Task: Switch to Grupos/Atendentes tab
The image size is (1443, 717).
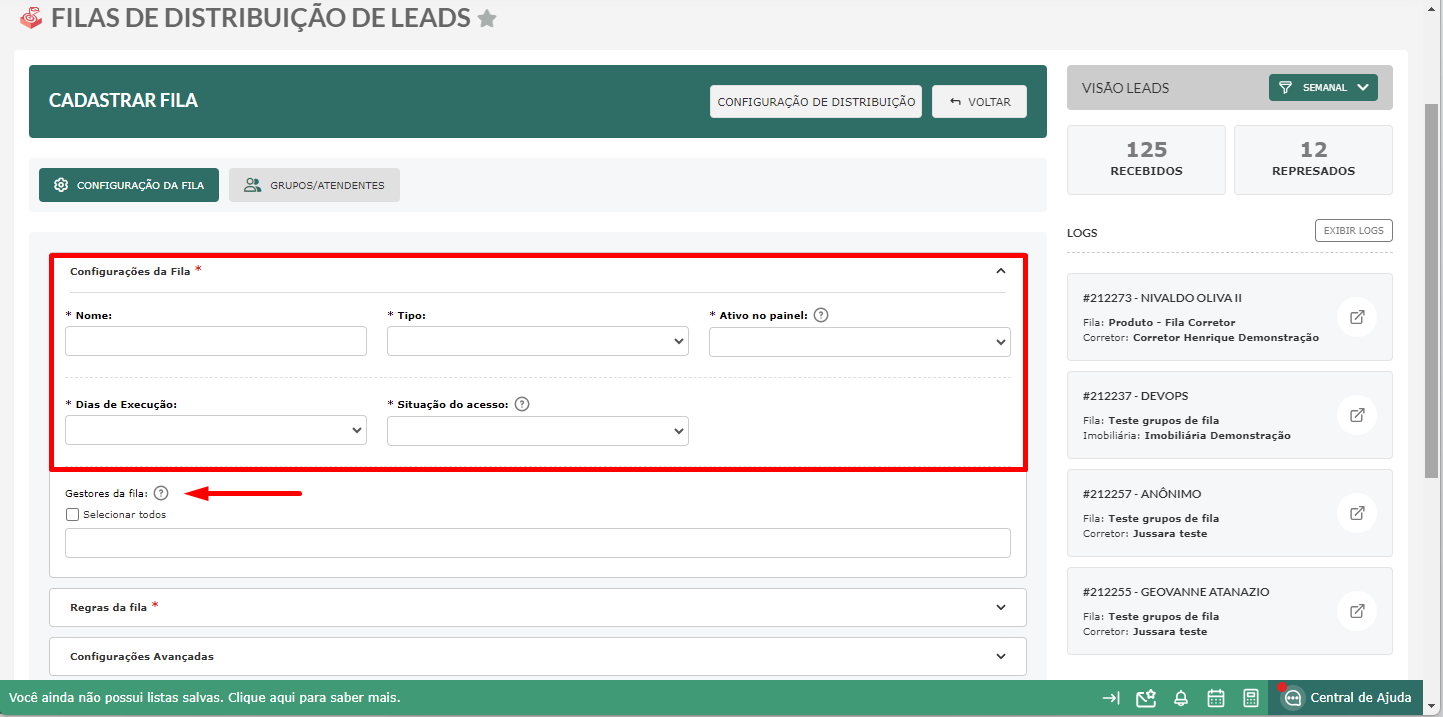Action: pos(314,185)
